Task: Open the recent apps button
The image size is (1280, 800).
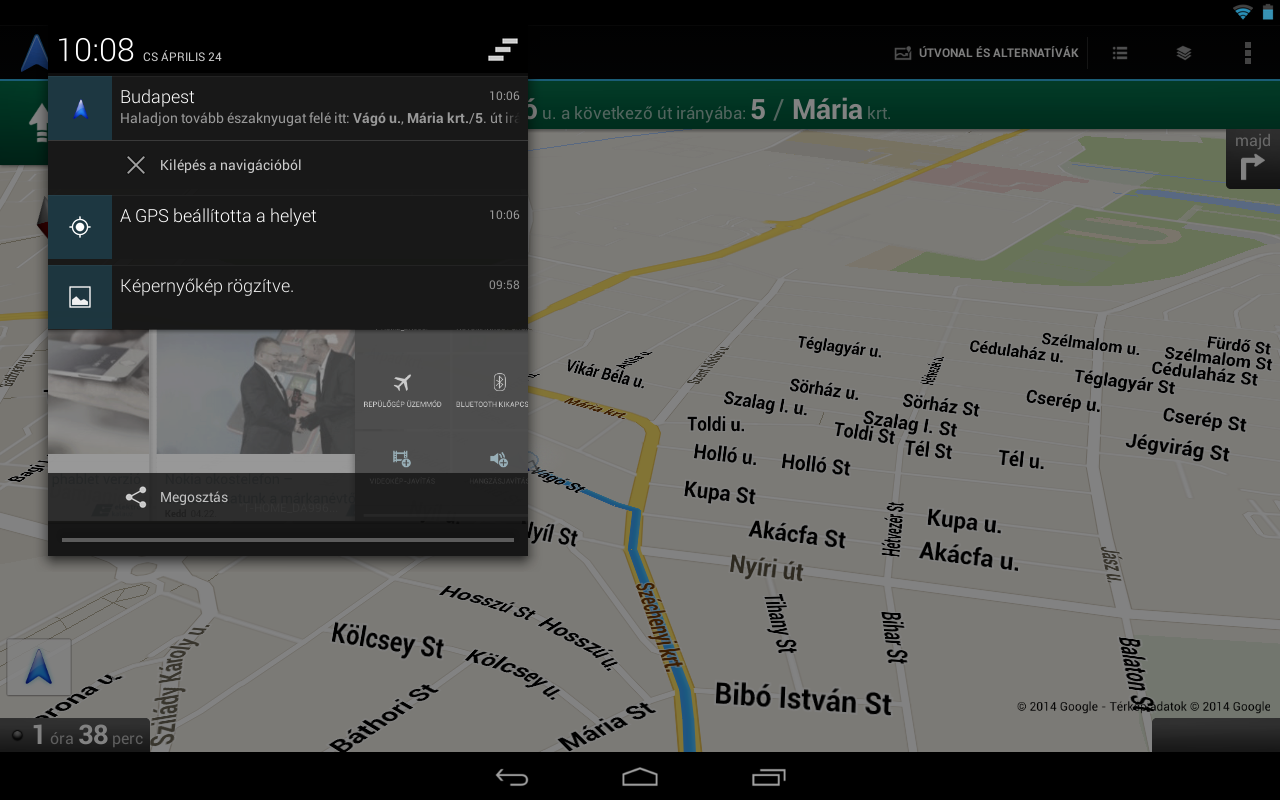Action: [x=769, y=777]
